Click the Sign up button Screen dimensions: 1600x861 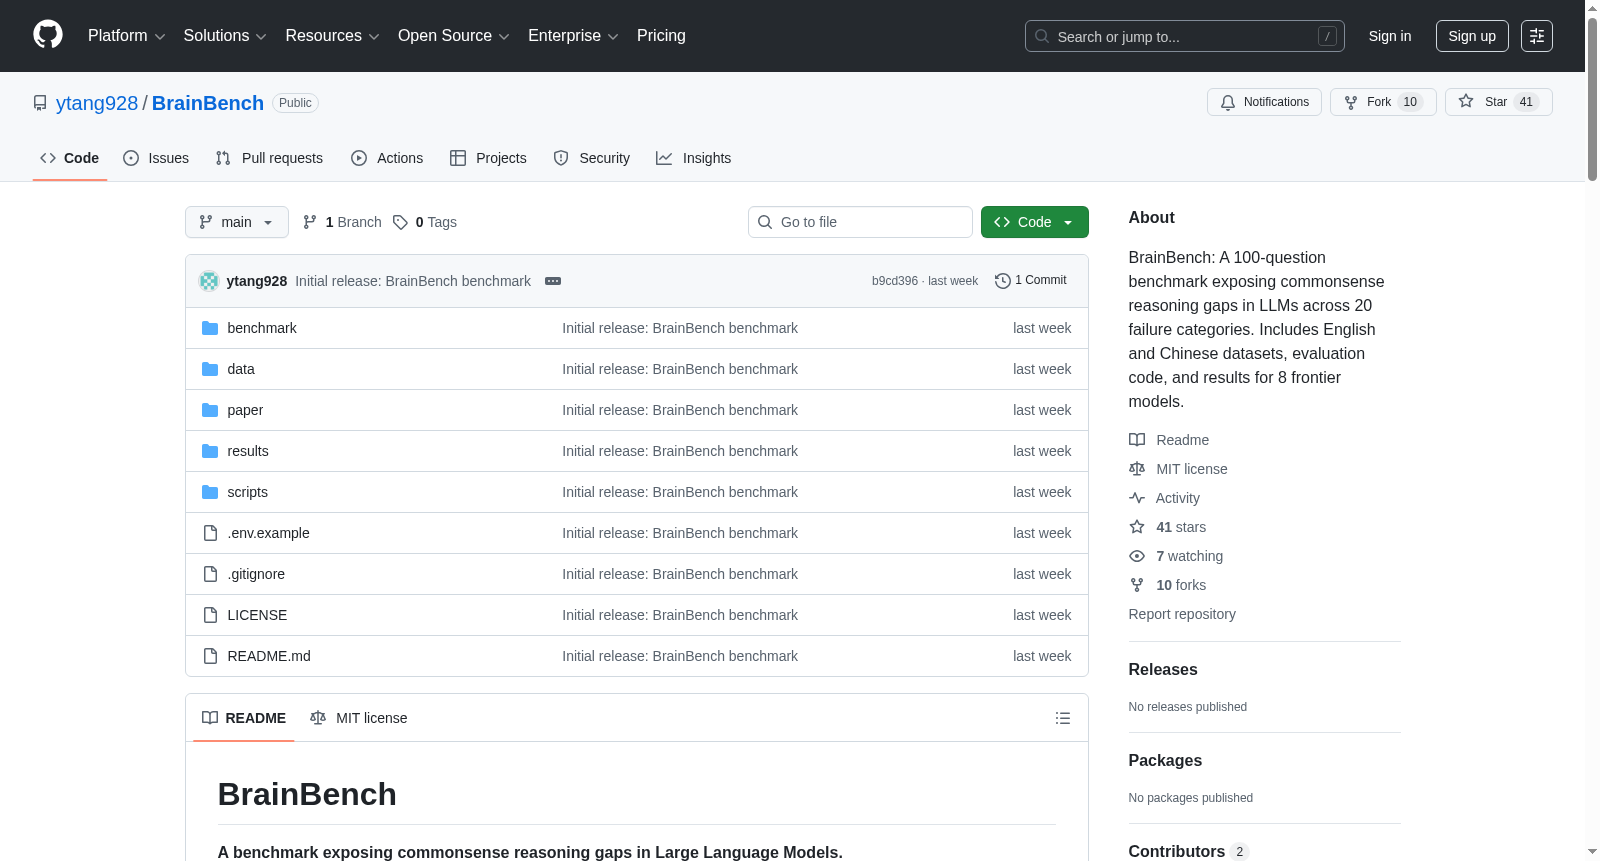1472,36
